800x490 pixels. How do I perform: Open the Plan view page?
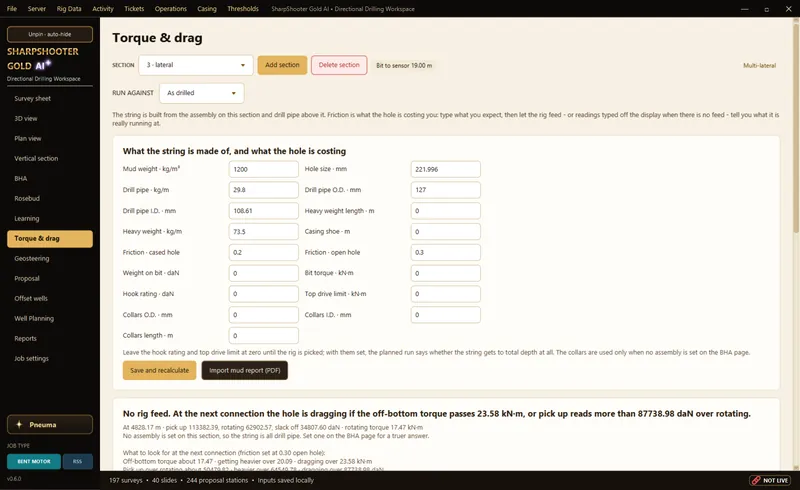pos(50,138)
